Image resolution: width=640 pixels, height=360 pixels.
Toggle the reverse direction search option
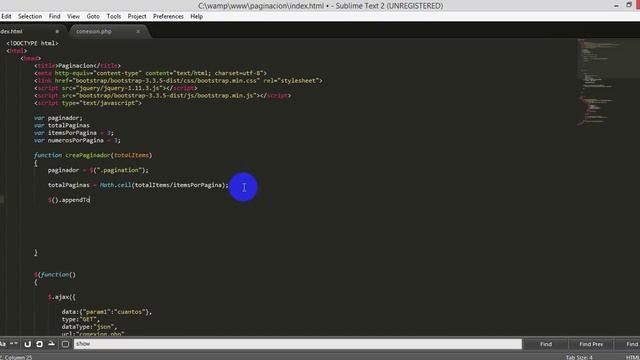27,344
